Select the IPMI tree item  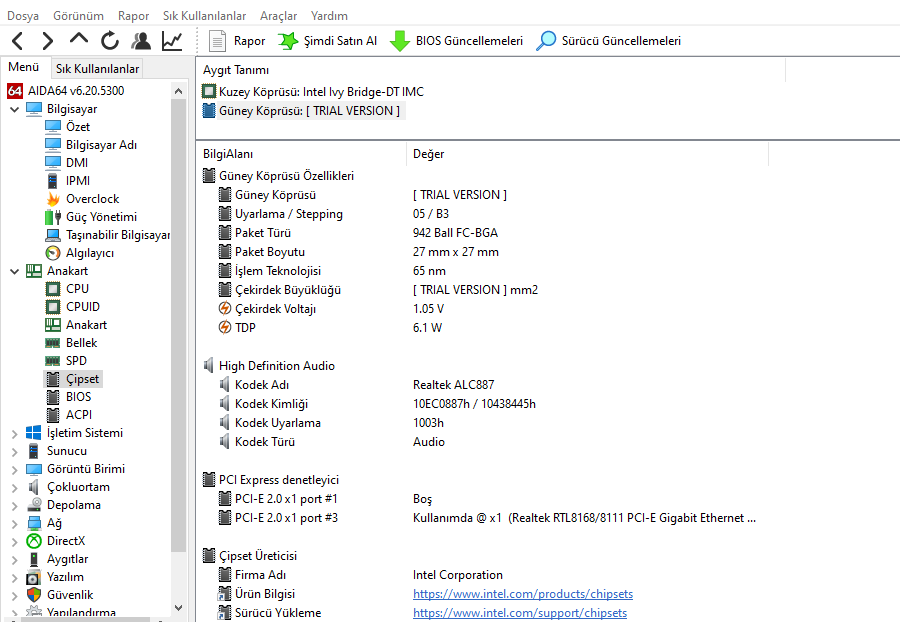tap(77, 181)
